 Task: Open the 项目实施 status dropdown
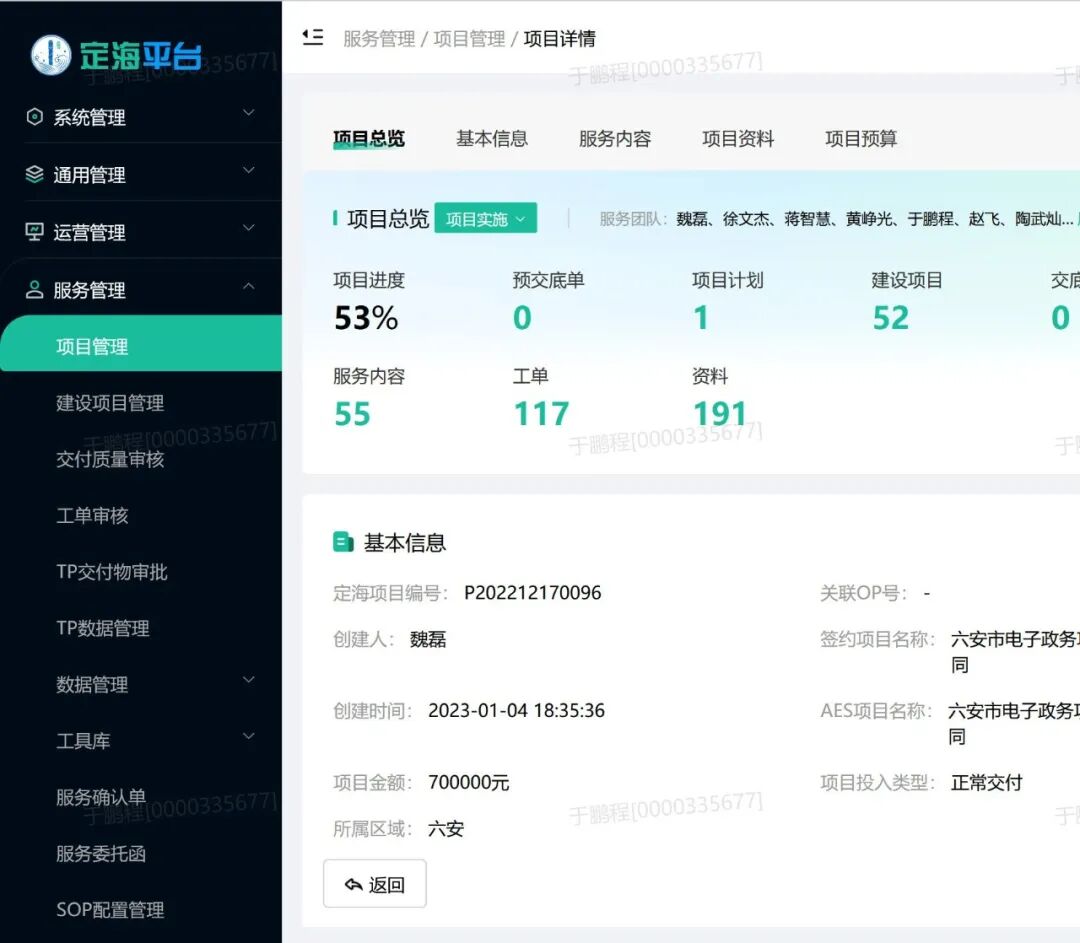point(486,218)
